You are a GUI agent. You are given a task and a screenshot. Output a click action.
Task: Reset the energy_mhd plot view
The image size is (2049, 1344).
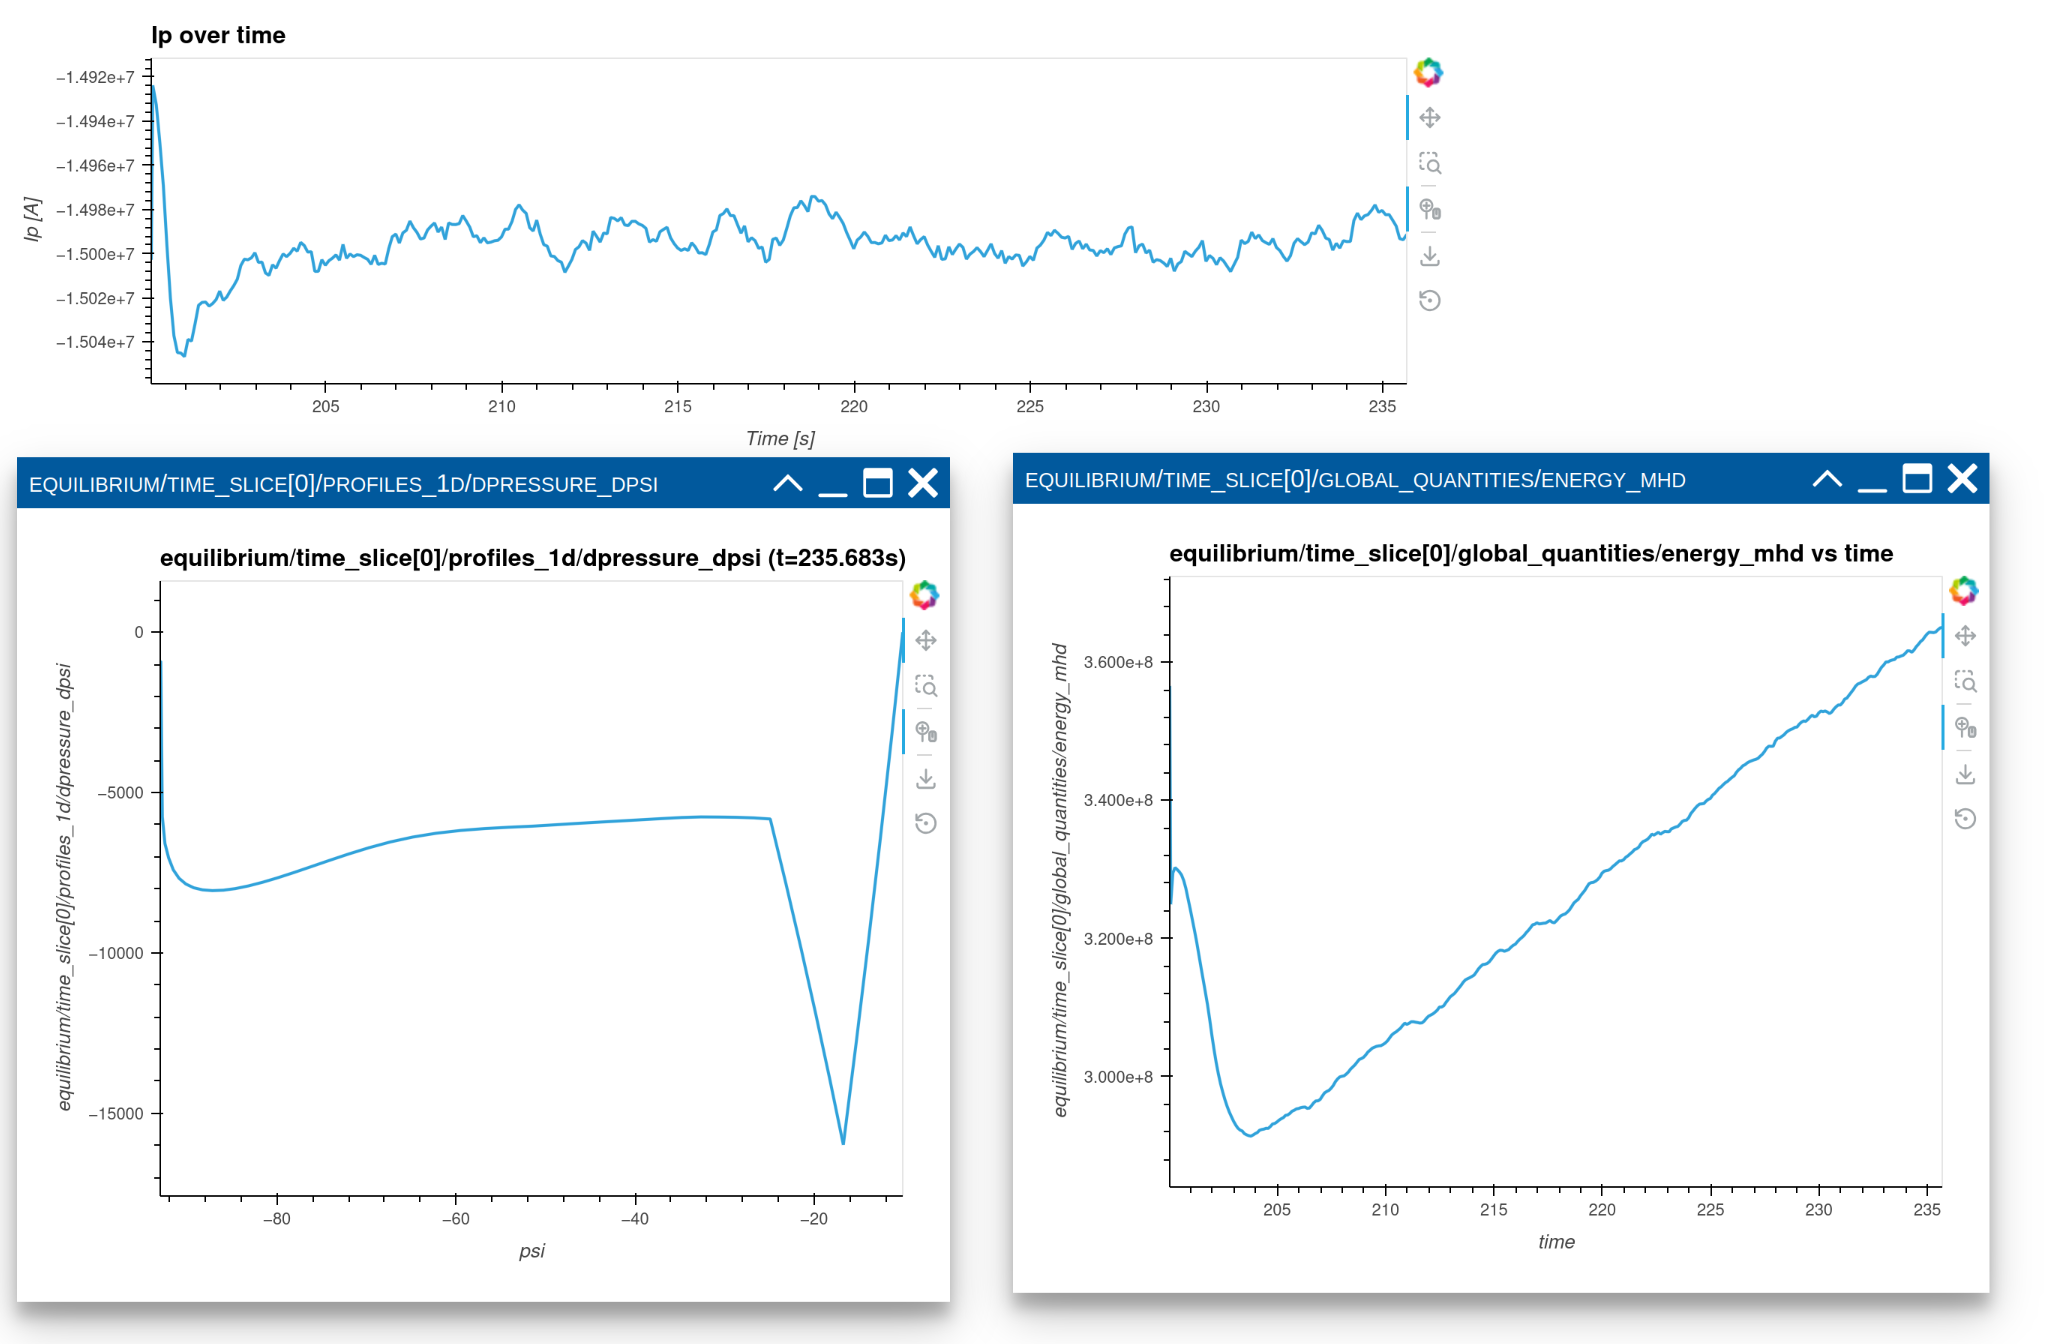(1965, 819)
